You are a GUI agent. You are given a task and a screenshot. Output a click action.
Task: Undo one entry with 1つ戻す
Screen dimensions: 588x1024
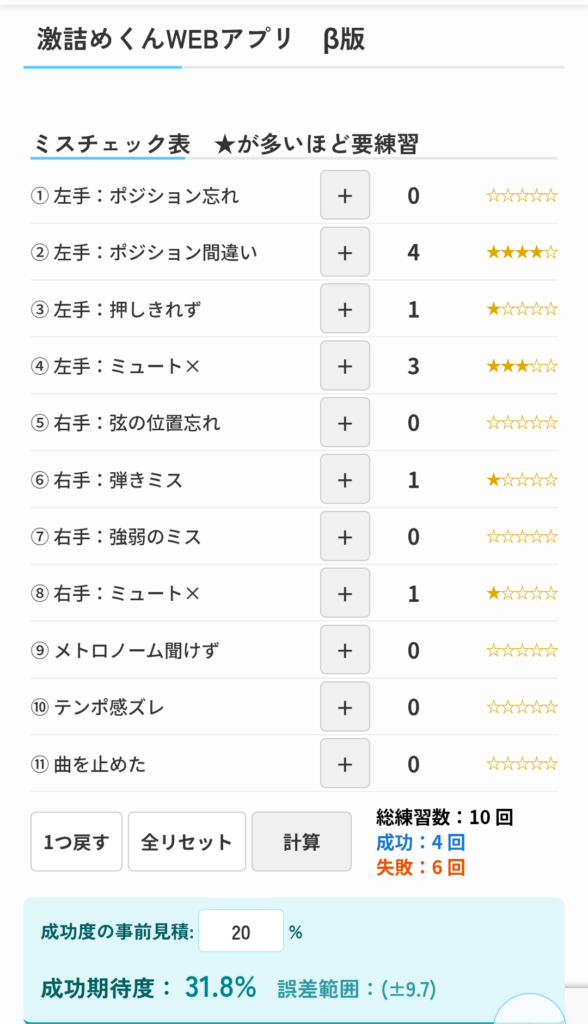point(76,841)
